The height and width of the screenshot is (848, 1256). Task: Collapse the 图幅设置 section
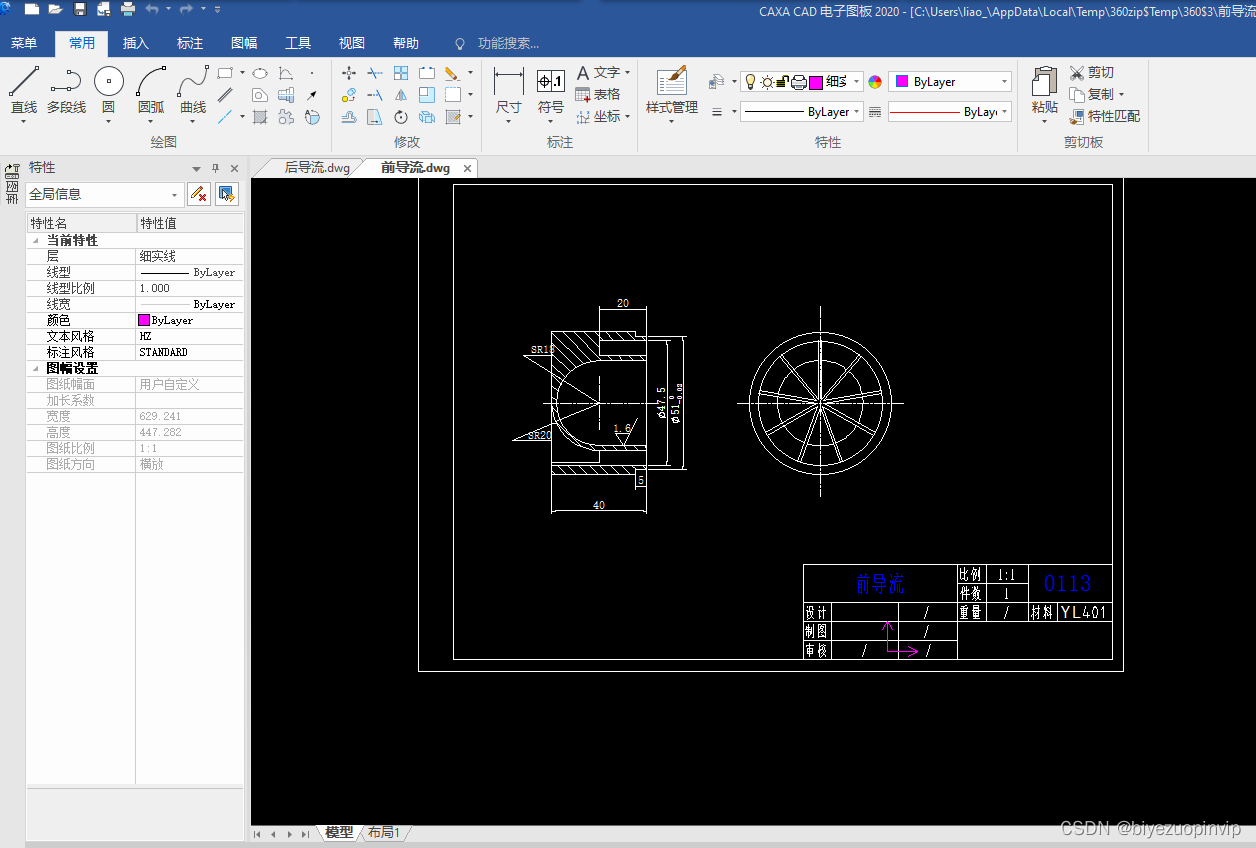[x=37, y=368]
